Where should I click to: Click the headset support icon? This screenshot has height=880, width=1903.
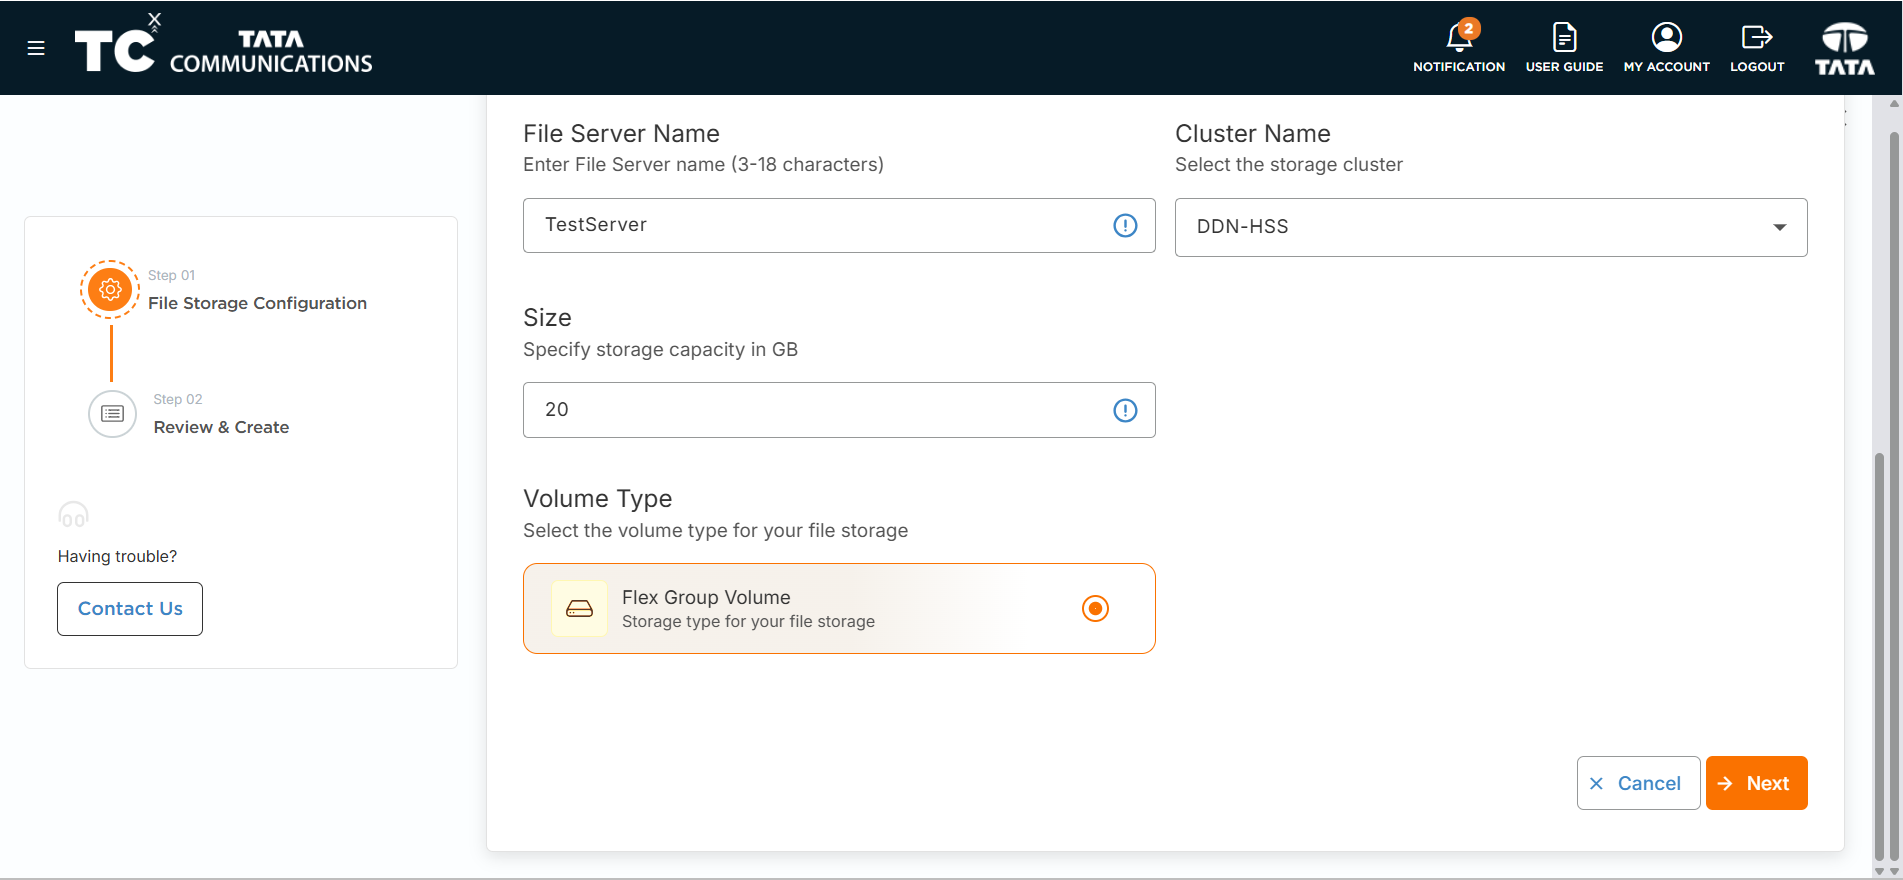(x=73, y=515)
